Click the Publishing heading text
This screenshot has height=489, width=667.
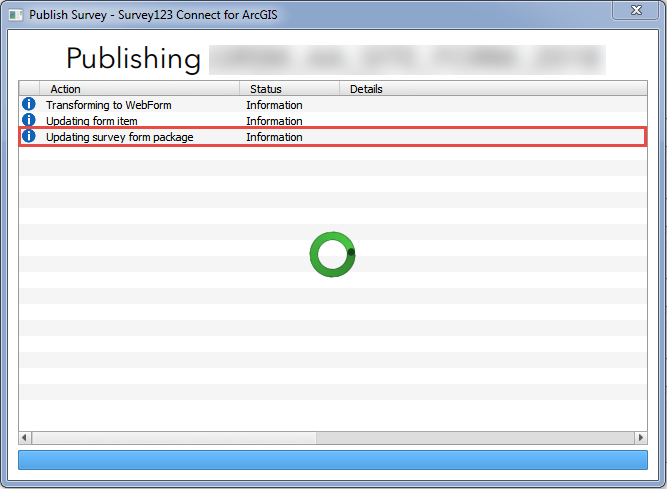(x=133, y=59)
